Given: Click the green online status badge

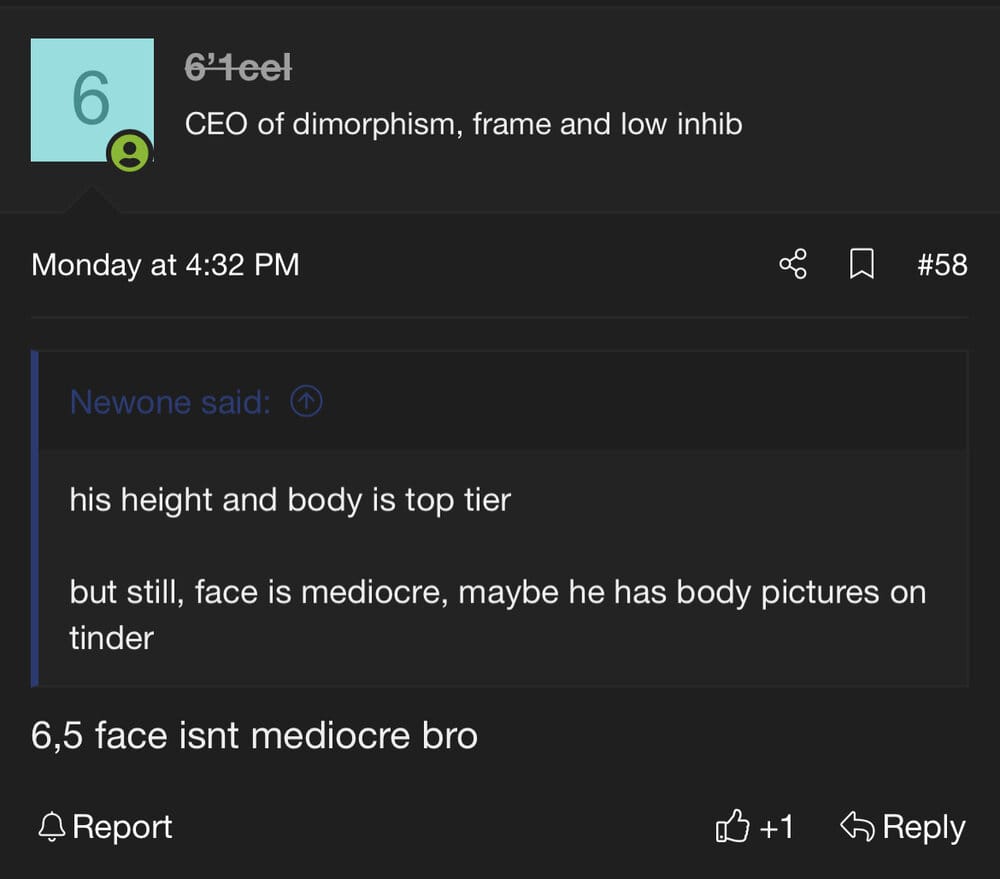Looking at the screenshot, I should click(130, 152).
